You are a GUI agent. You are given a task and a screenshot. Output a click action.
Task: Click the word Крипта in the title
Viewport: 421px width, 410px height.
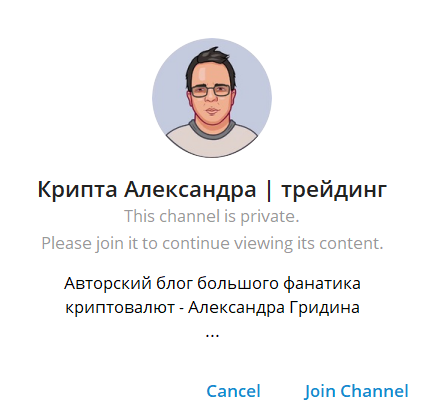point(77,190)
